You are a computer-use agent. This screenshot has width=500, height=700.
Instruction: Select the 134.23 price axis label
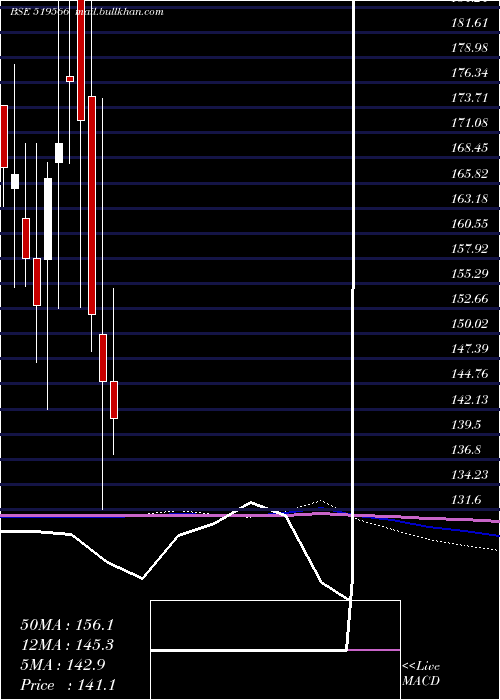(x=470, y=475)
